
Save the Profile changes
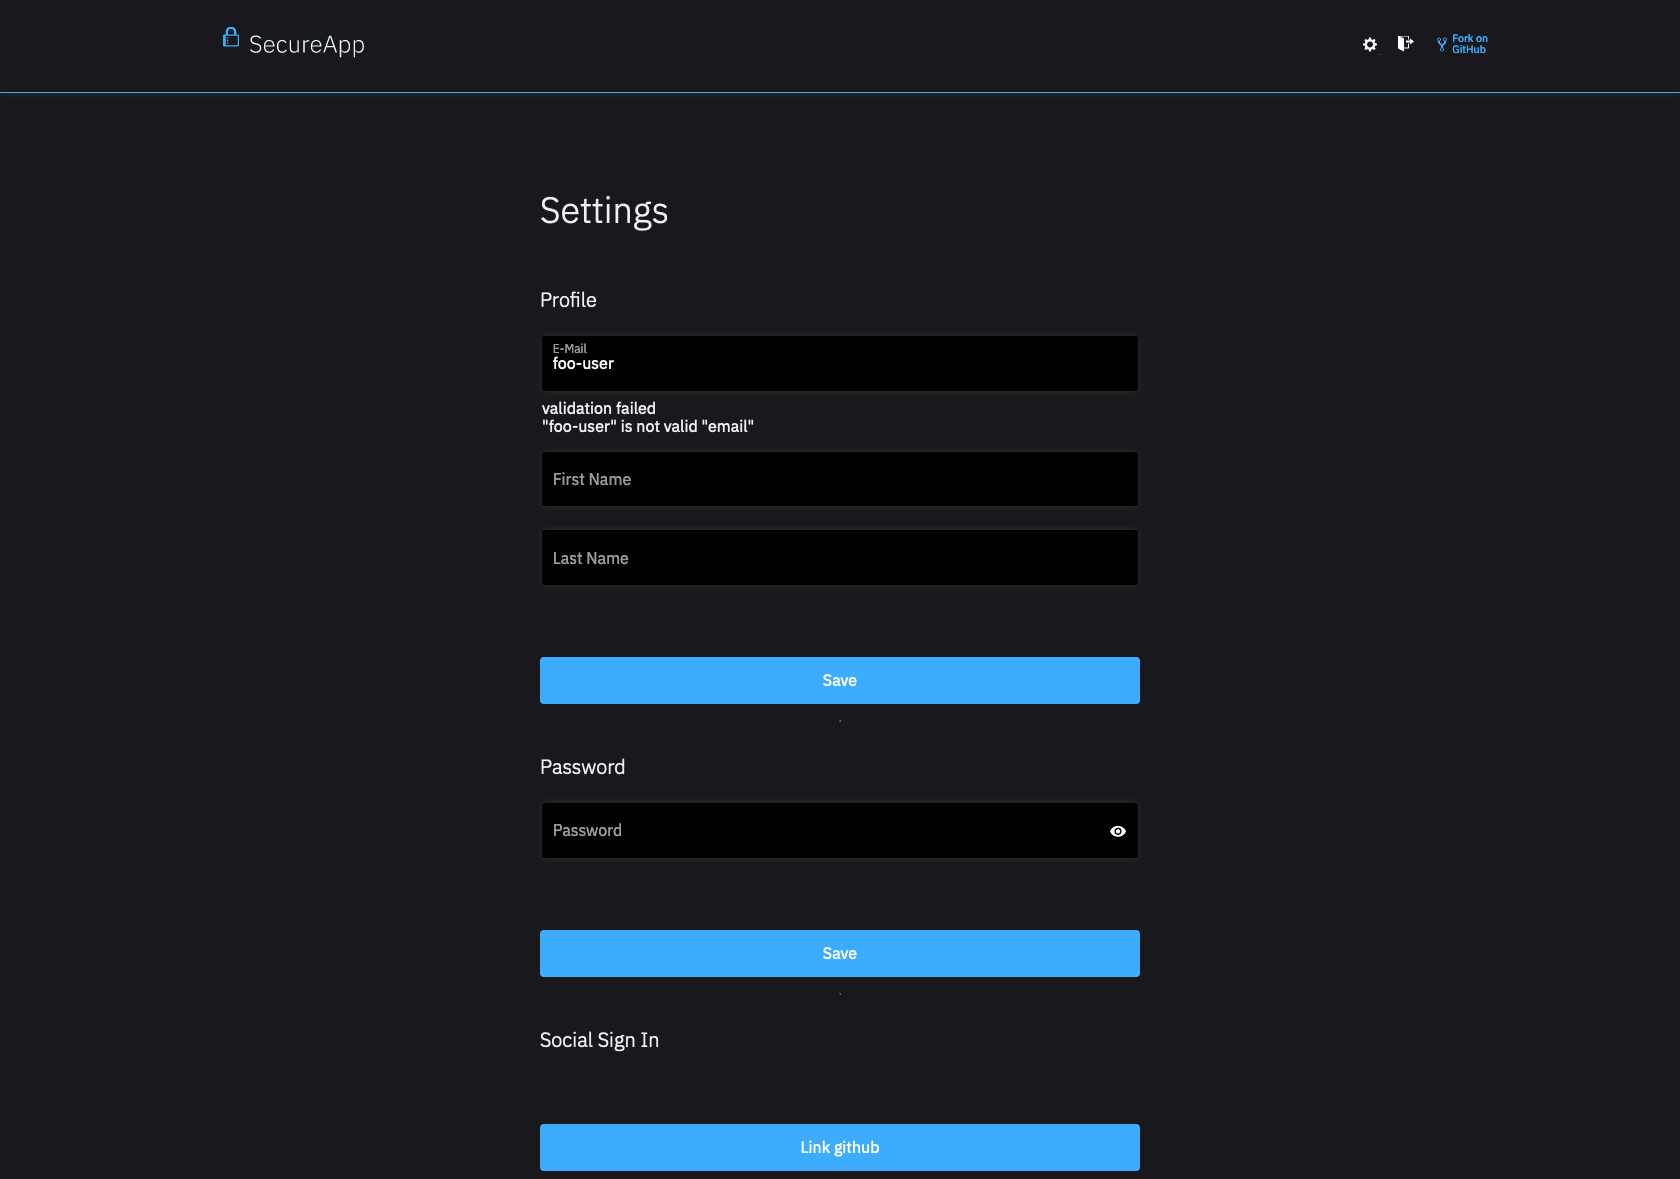tap(839, 680)
